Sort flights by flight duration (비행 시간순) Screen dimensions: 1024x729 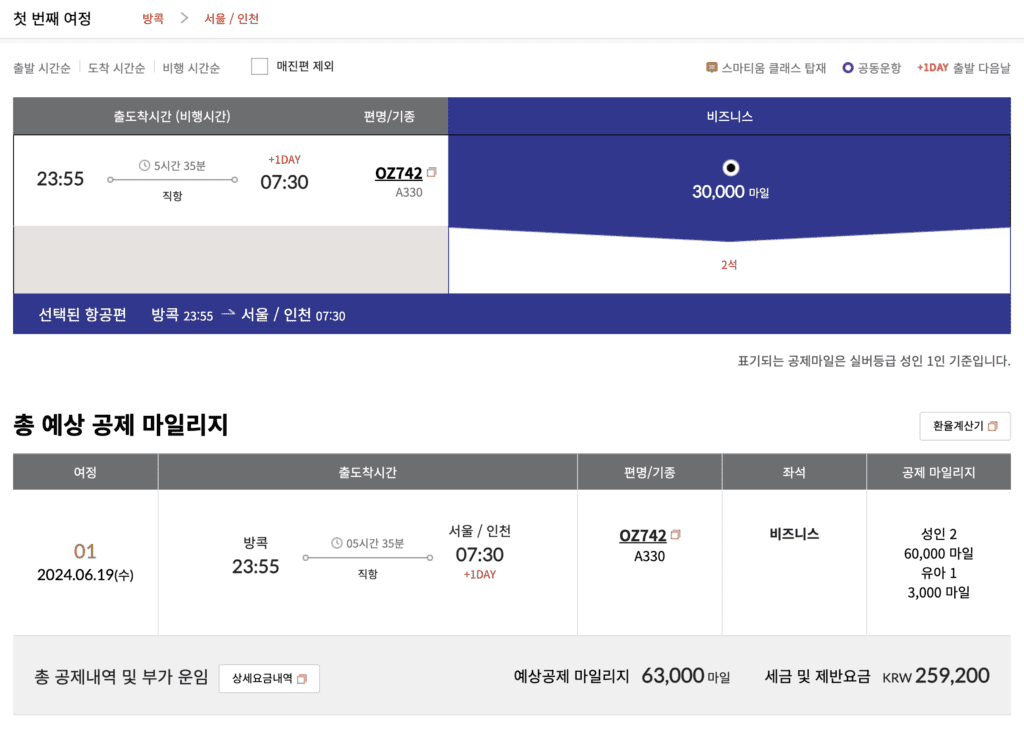coord(191,68)
